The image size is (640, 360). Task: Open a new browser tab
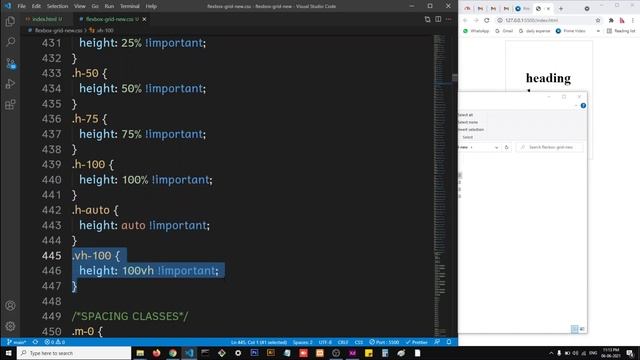[x=561, y=9]
